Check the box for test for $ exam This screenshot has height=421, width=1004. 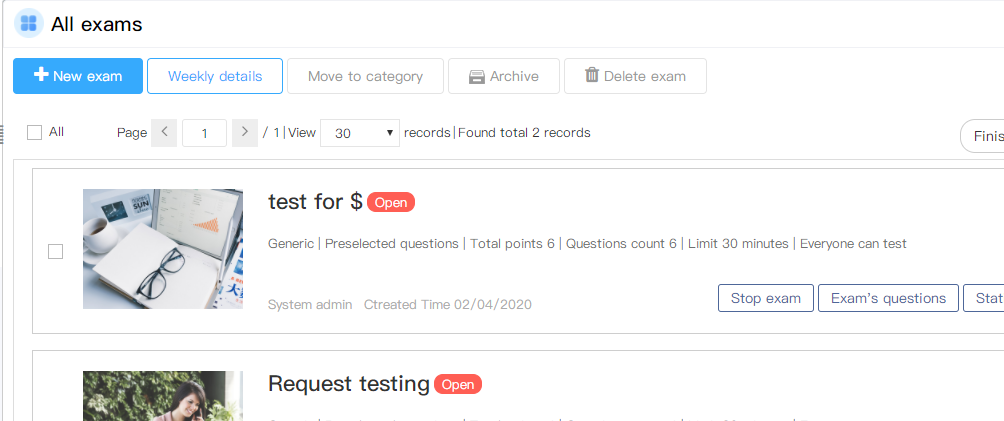(56, 252)
